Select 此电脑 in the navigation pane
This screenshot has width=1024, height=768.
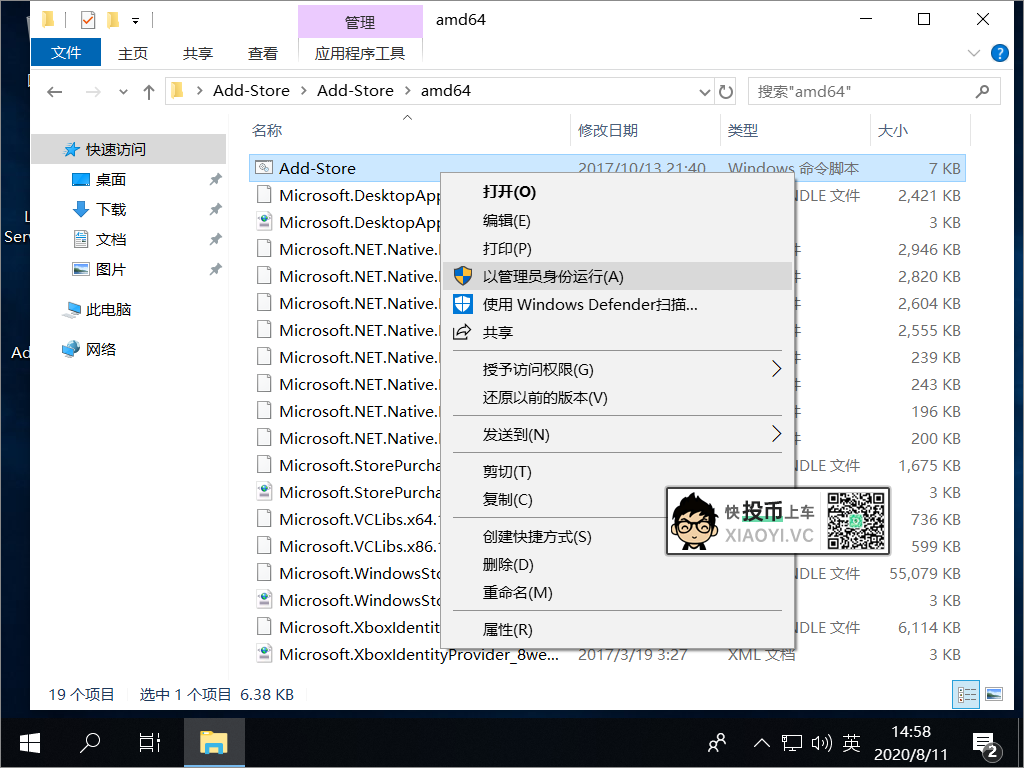[x=109, y=310]
